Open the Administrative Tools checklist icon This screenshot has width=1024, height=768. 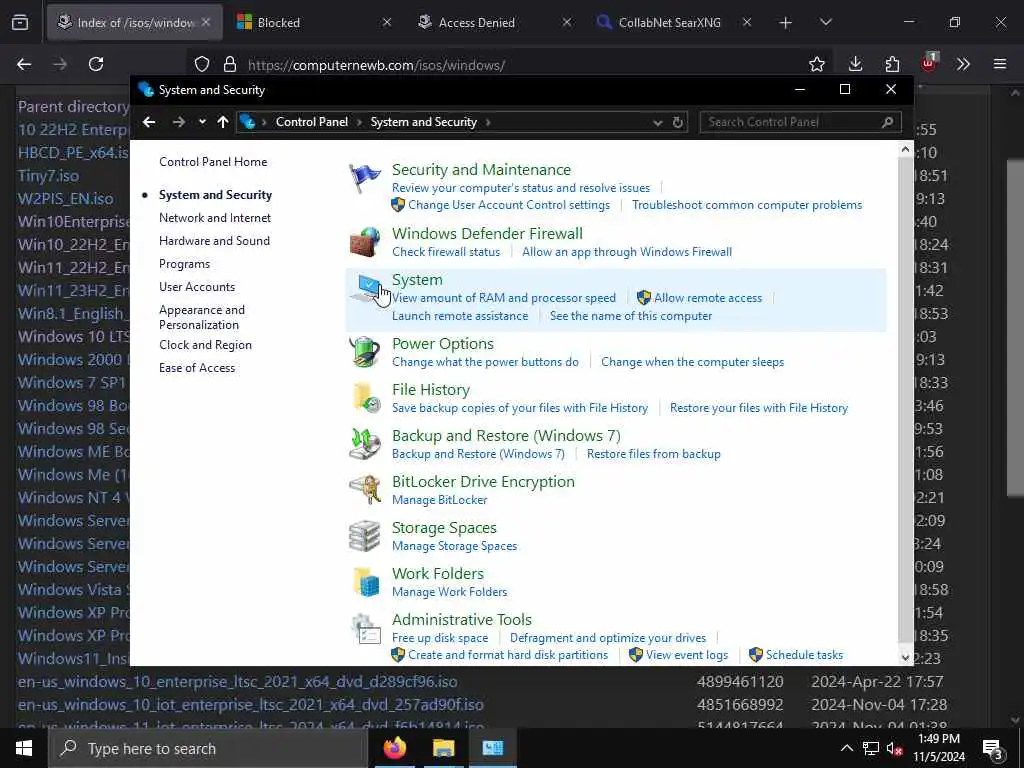point(364,628)
